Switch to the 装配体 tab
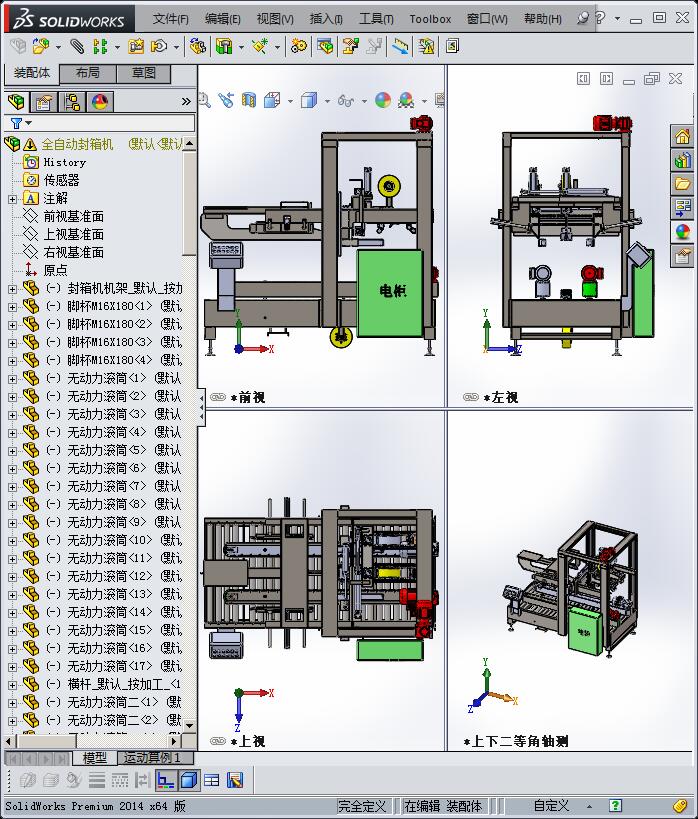 (x=32, y=73)
